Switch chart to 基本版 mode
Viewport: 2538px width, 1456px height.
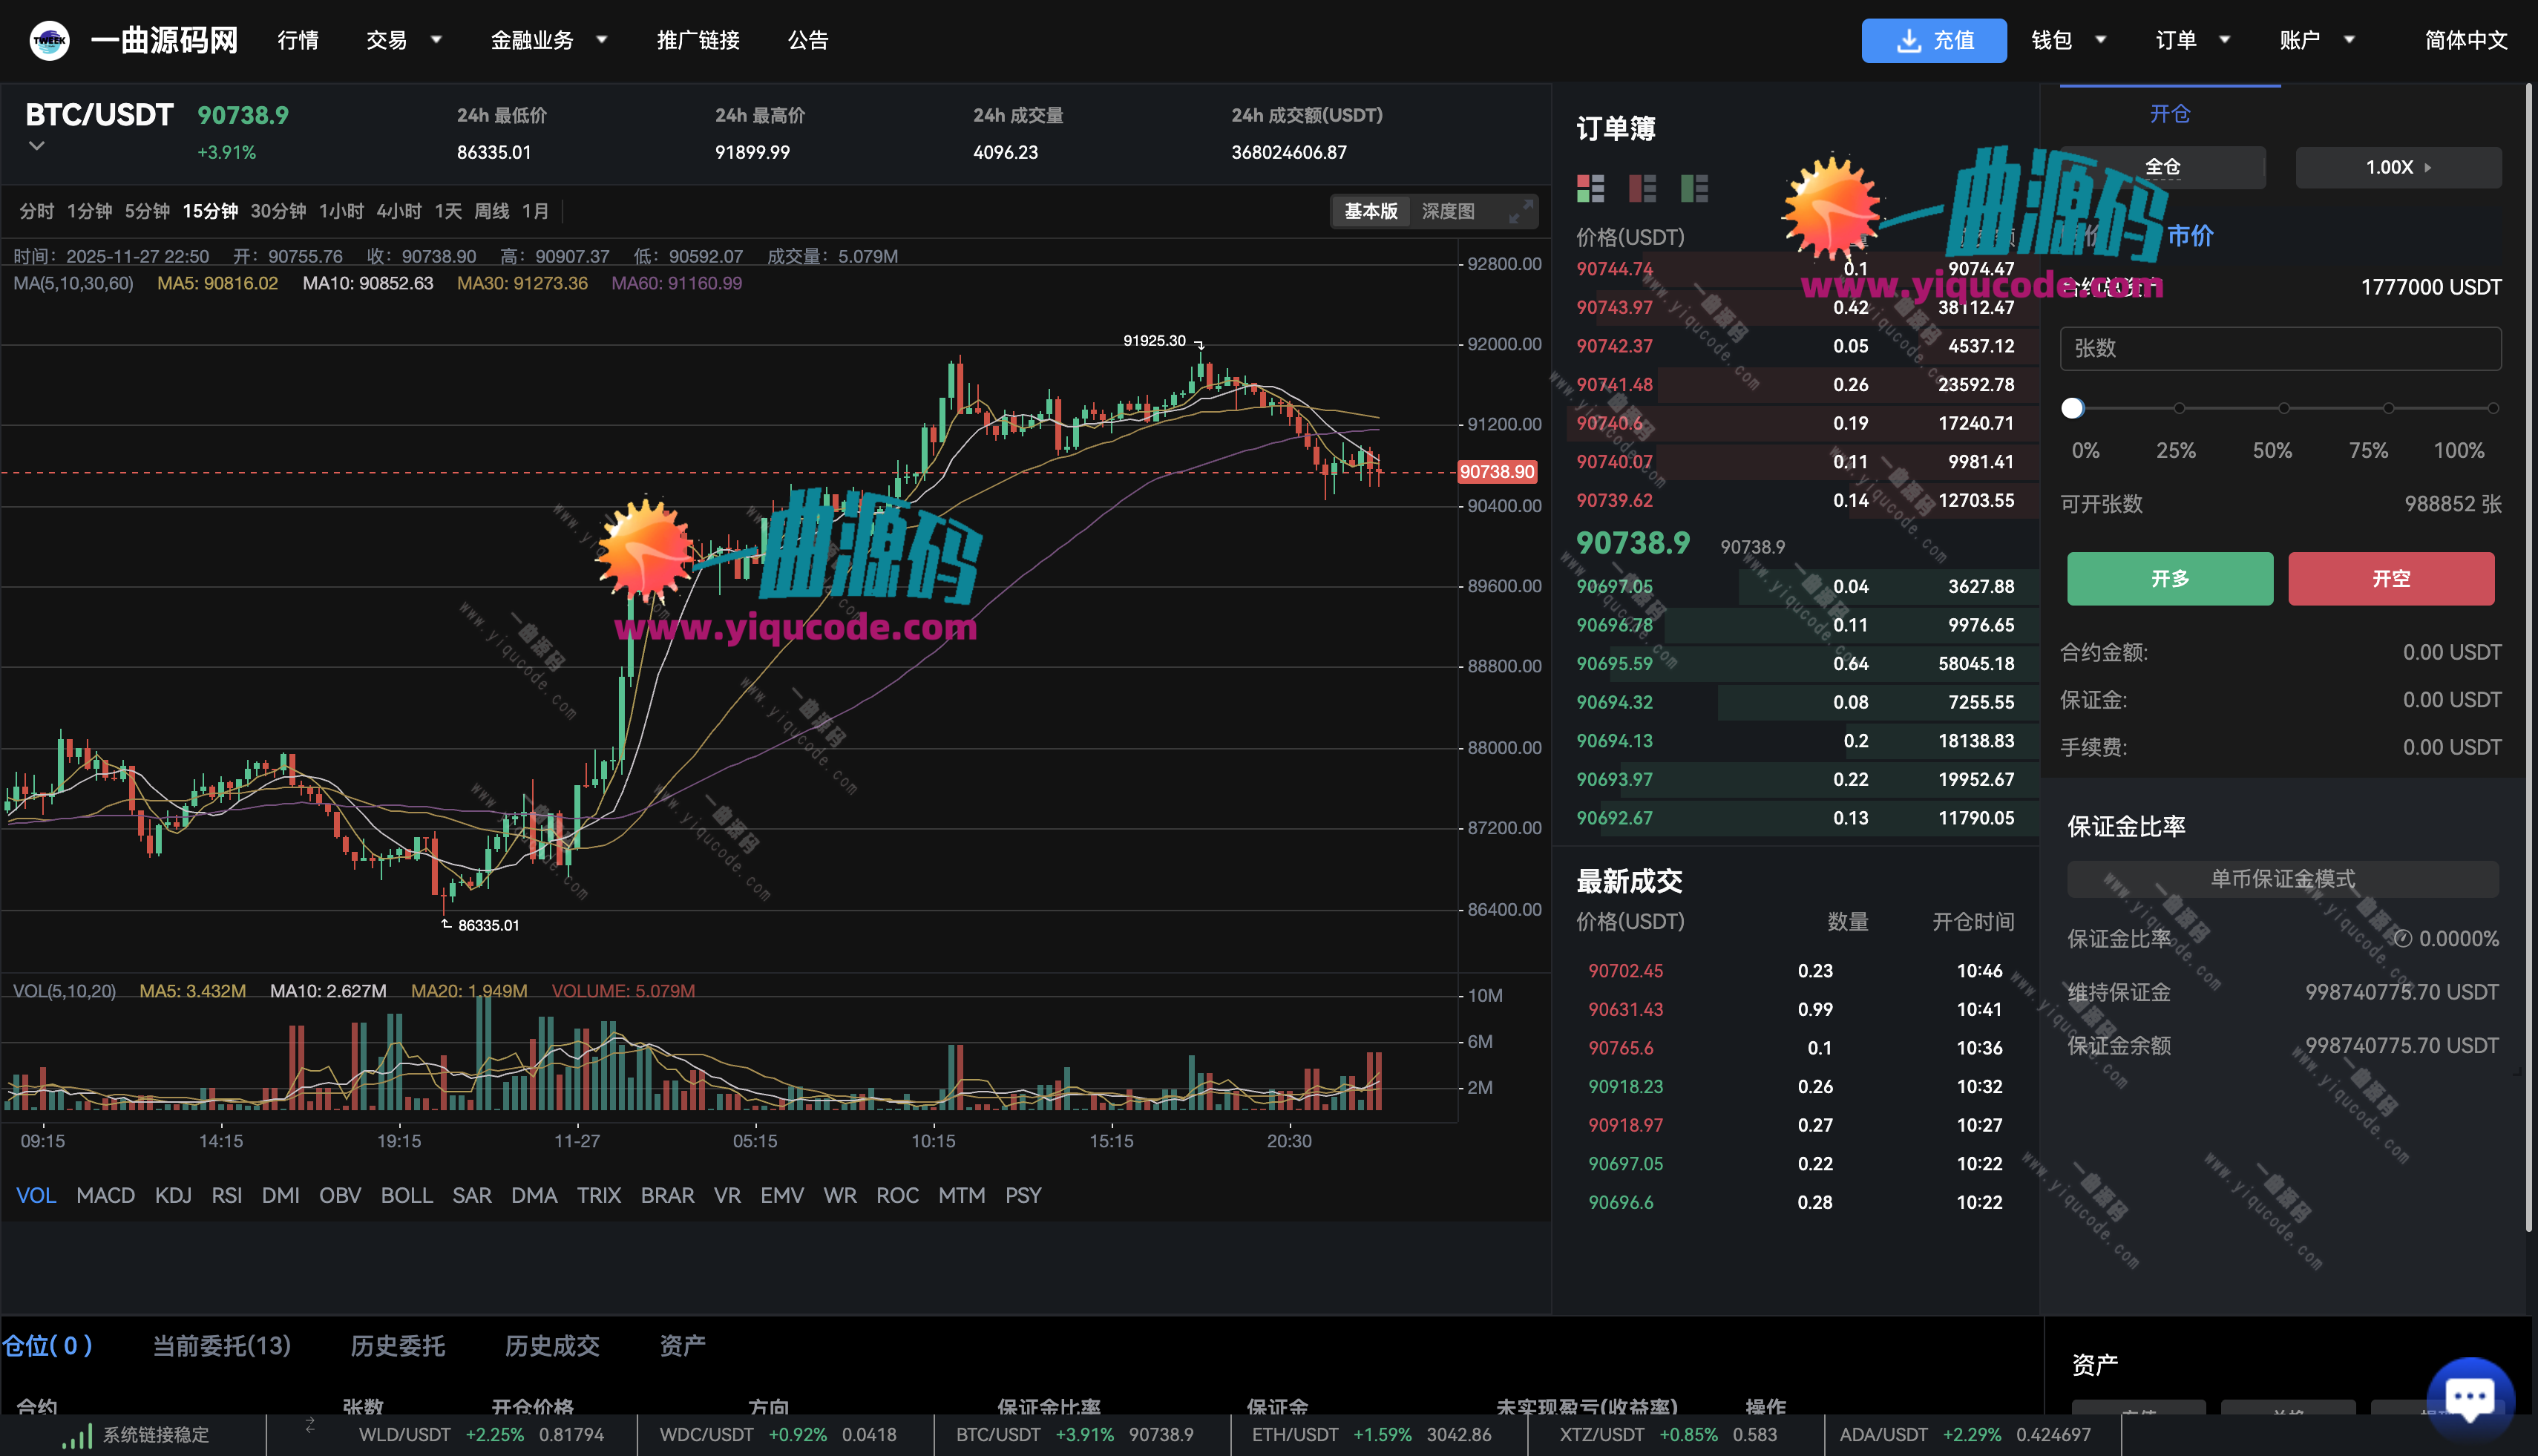pos(1370,211)
